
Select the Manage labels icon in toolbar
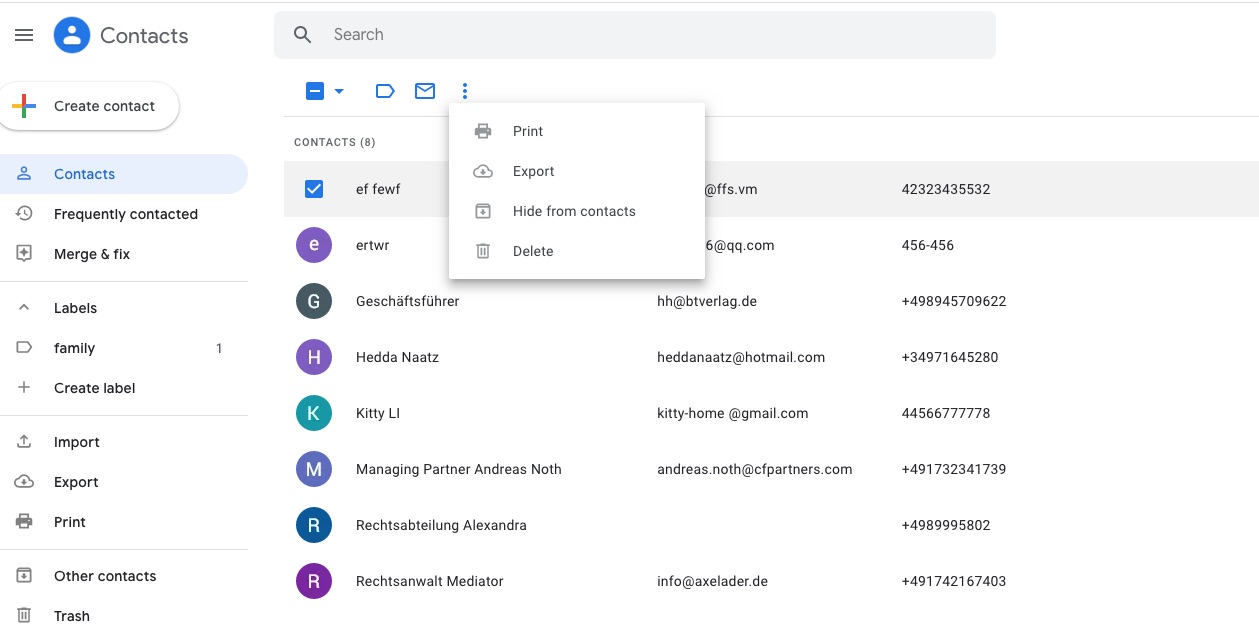click(385, 90)
